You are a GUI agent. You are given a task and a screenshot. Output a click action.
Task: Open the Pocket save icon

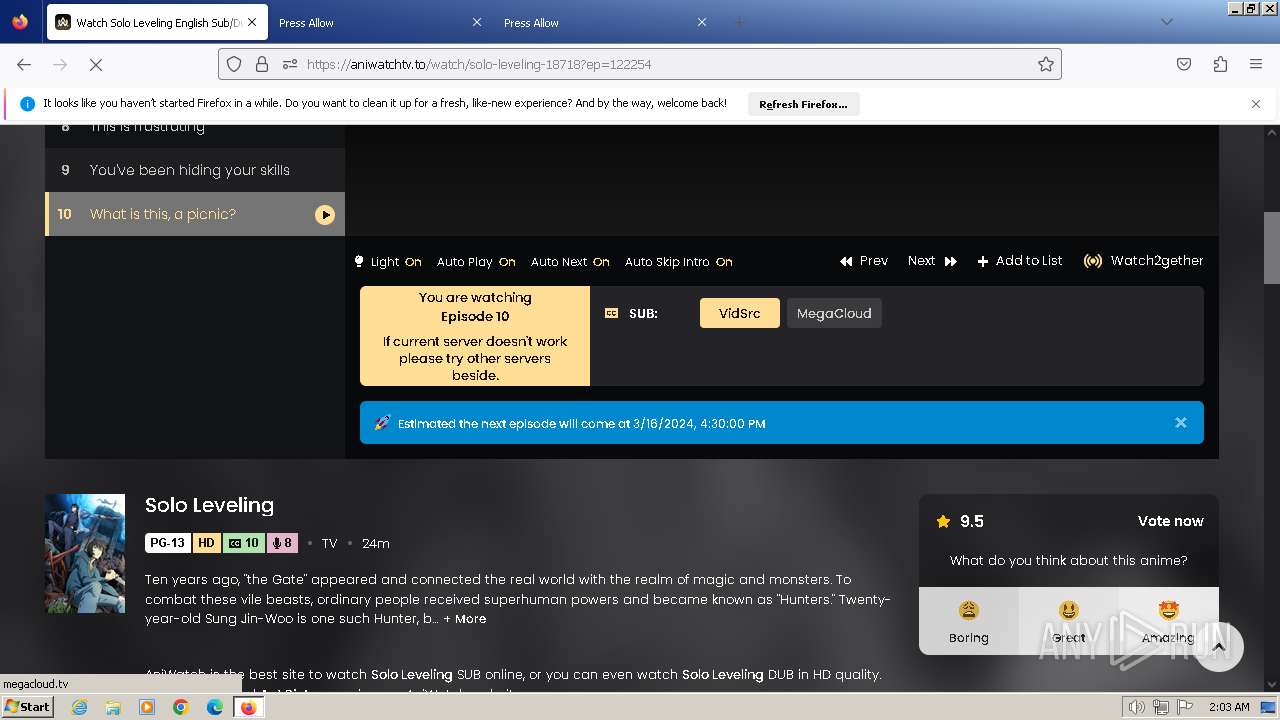pyautogui.click(x=1184, y=64)
